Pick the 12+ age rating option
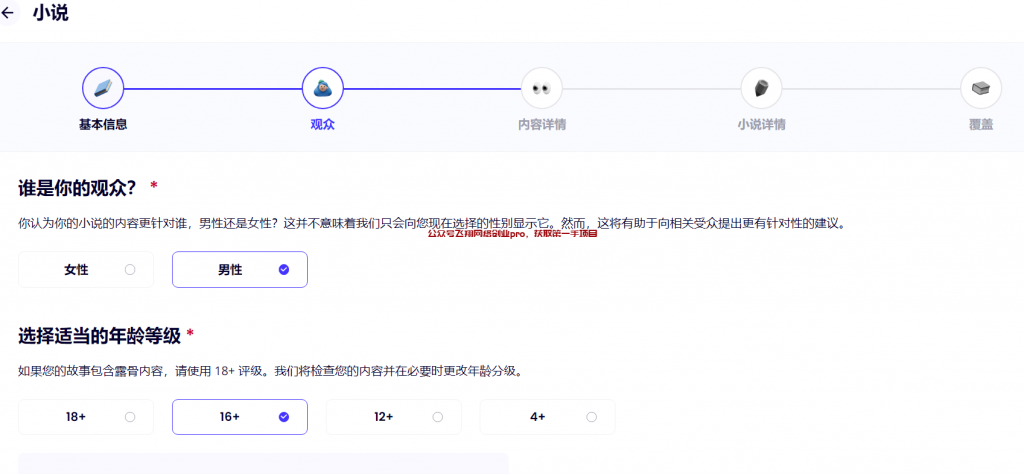Viewport: 1024px width, 474px height. click(x=394, y=417)
